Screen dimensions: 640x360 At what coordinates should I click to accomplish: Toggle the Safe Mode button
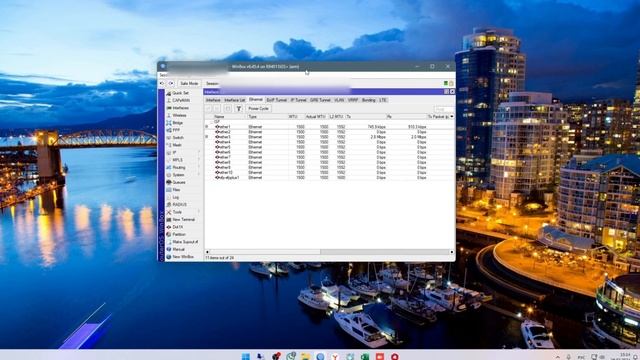(189, 83)
